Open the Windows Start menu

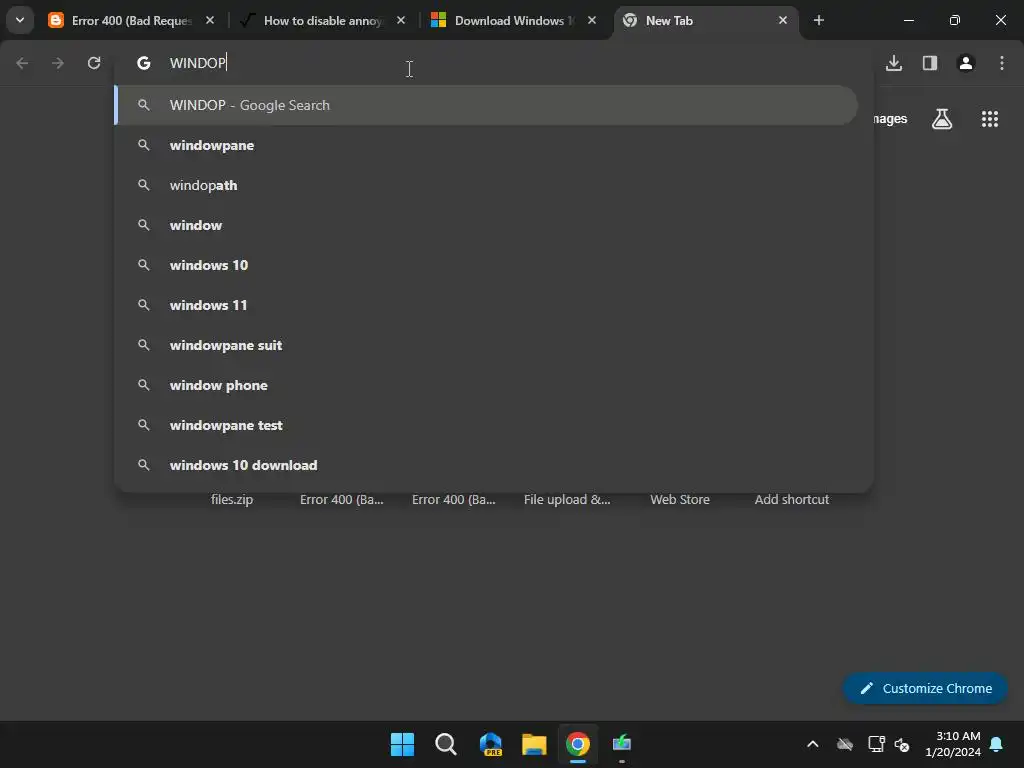pyautogui.click(x=402, y=744)
